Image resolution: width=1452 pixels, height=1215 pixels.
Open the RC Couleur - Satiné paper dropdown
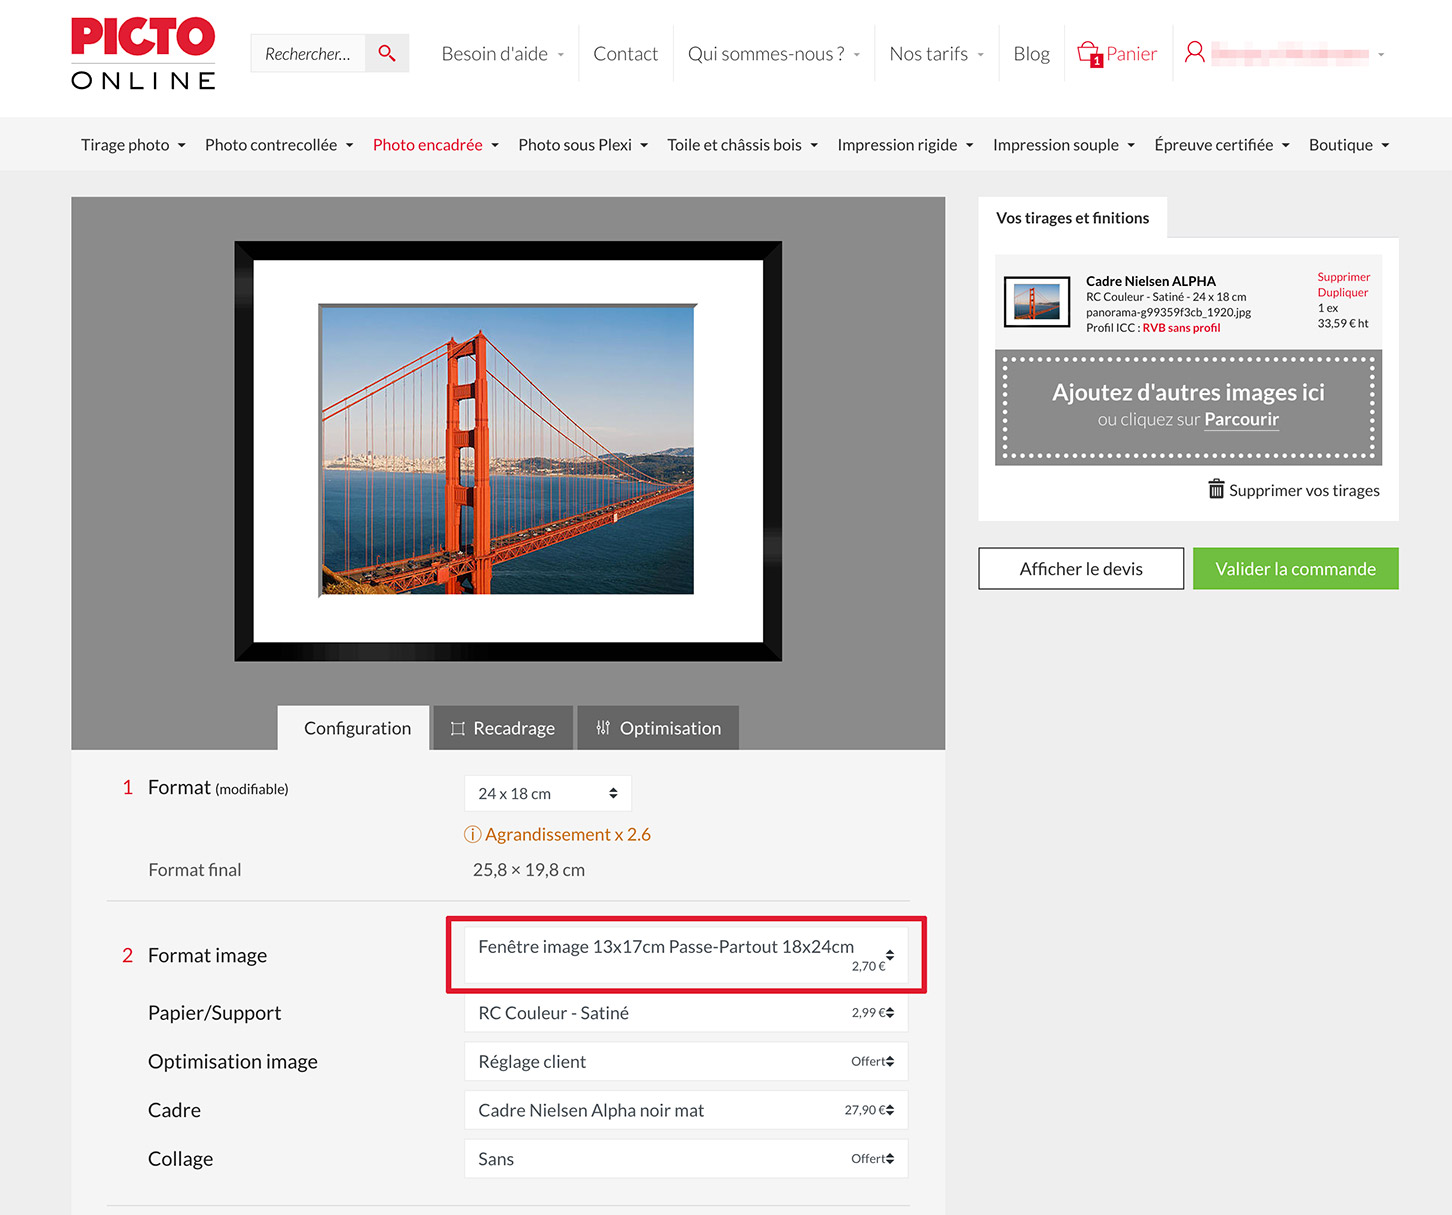tap(685, 1013)
